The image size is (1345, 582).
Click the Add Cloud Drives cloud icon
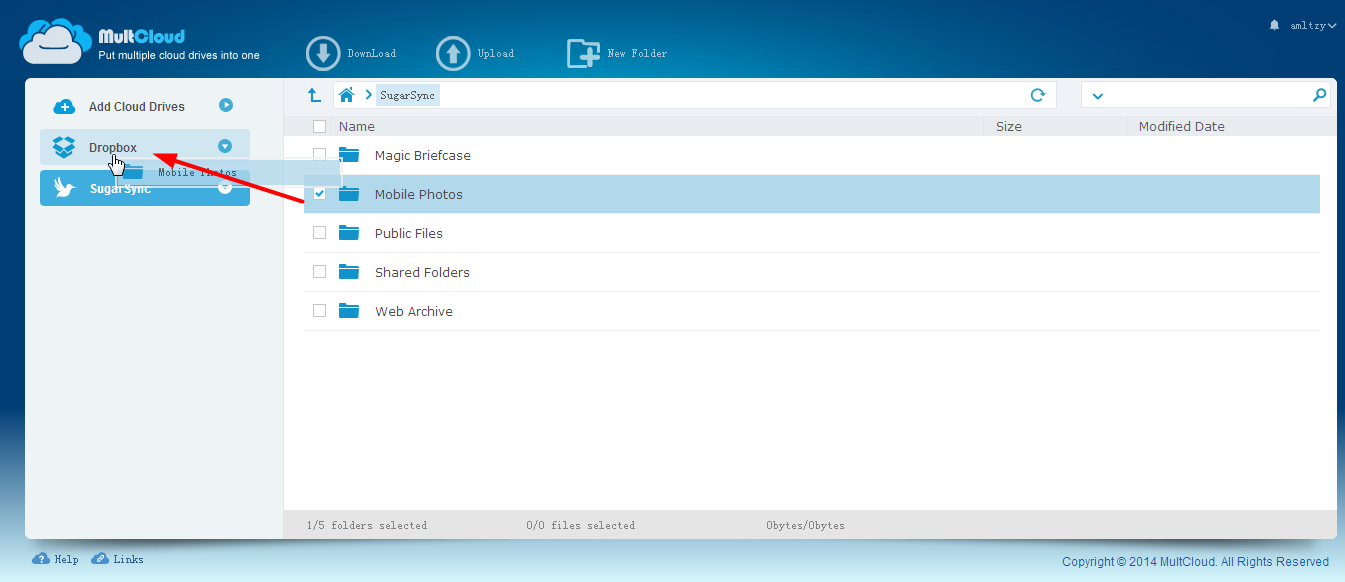click(x=64, y=106)
